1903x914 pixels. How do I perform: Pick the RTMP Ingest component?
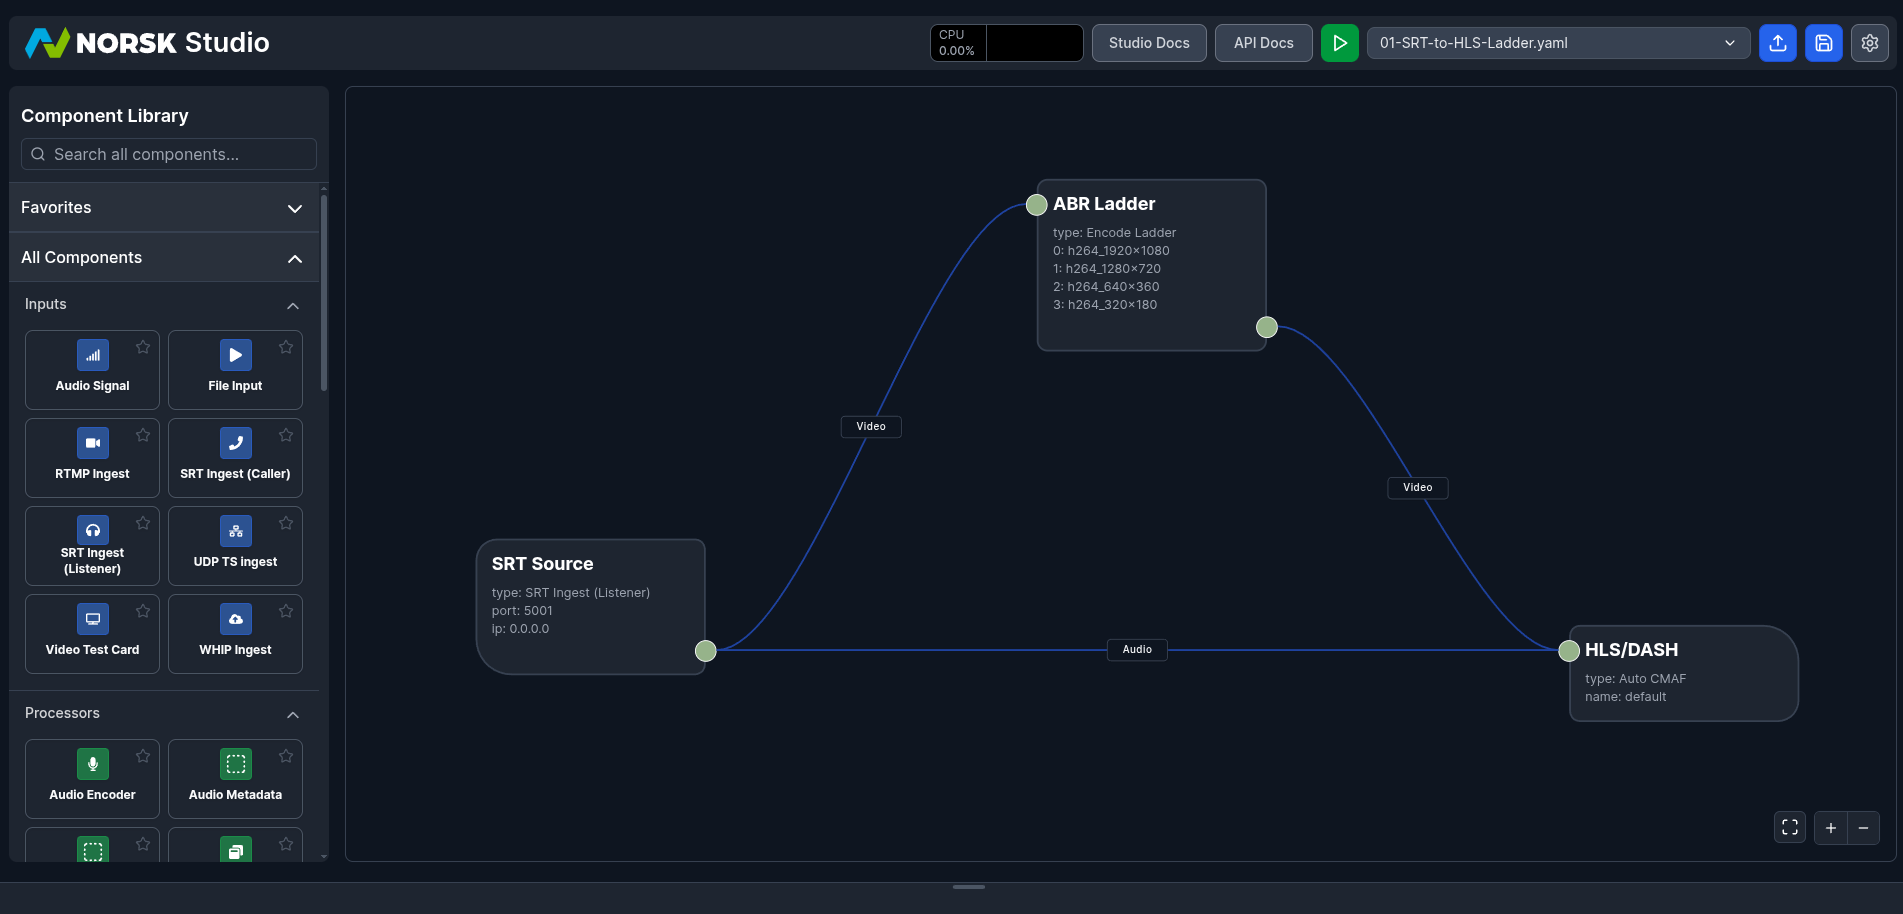[x=92, y=457]
